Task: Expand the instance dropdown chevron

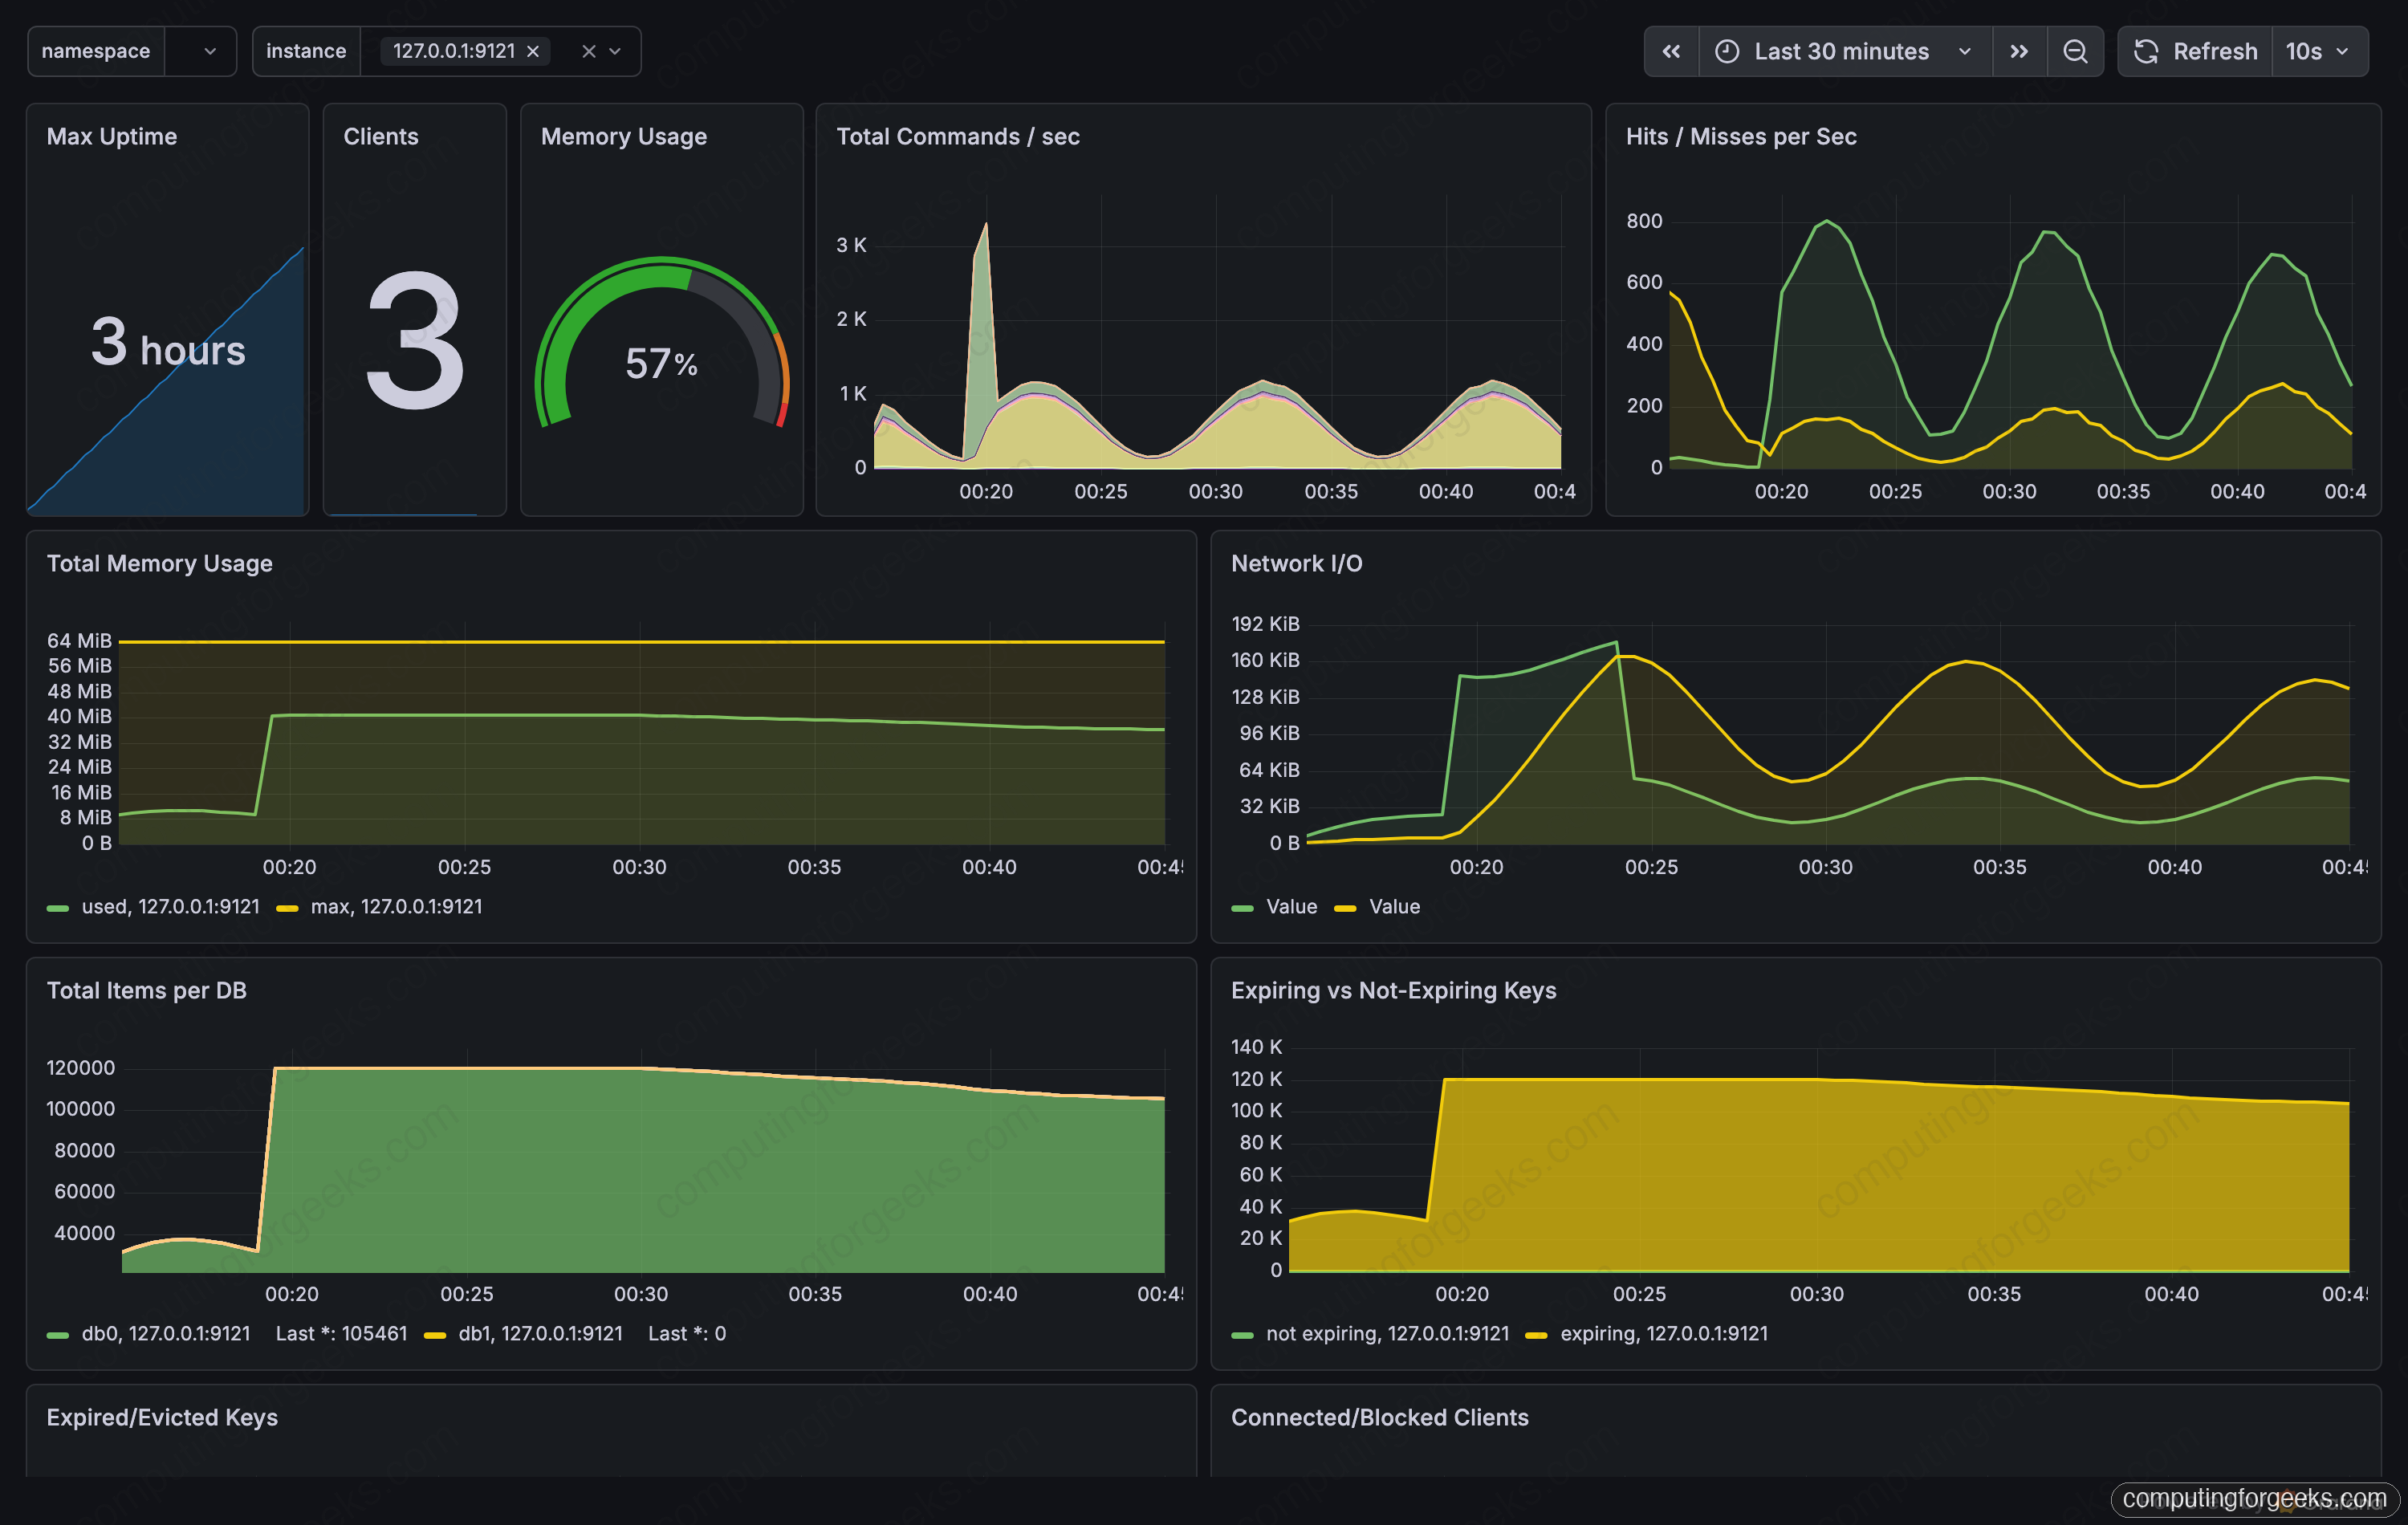Action: (x=615, y=51)
